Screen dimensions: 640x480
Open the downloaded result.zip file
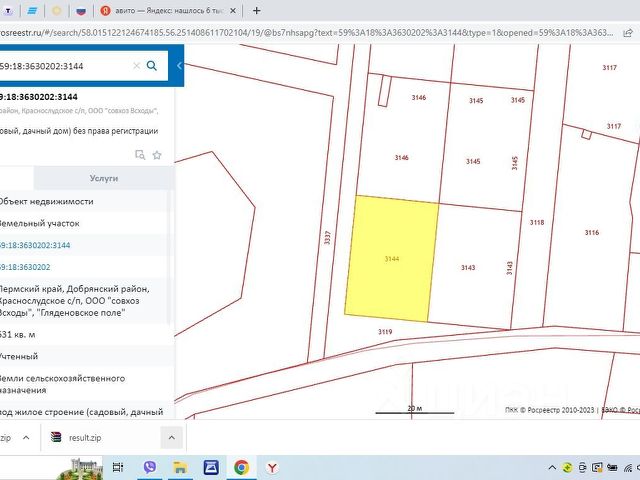coord(85,438)
